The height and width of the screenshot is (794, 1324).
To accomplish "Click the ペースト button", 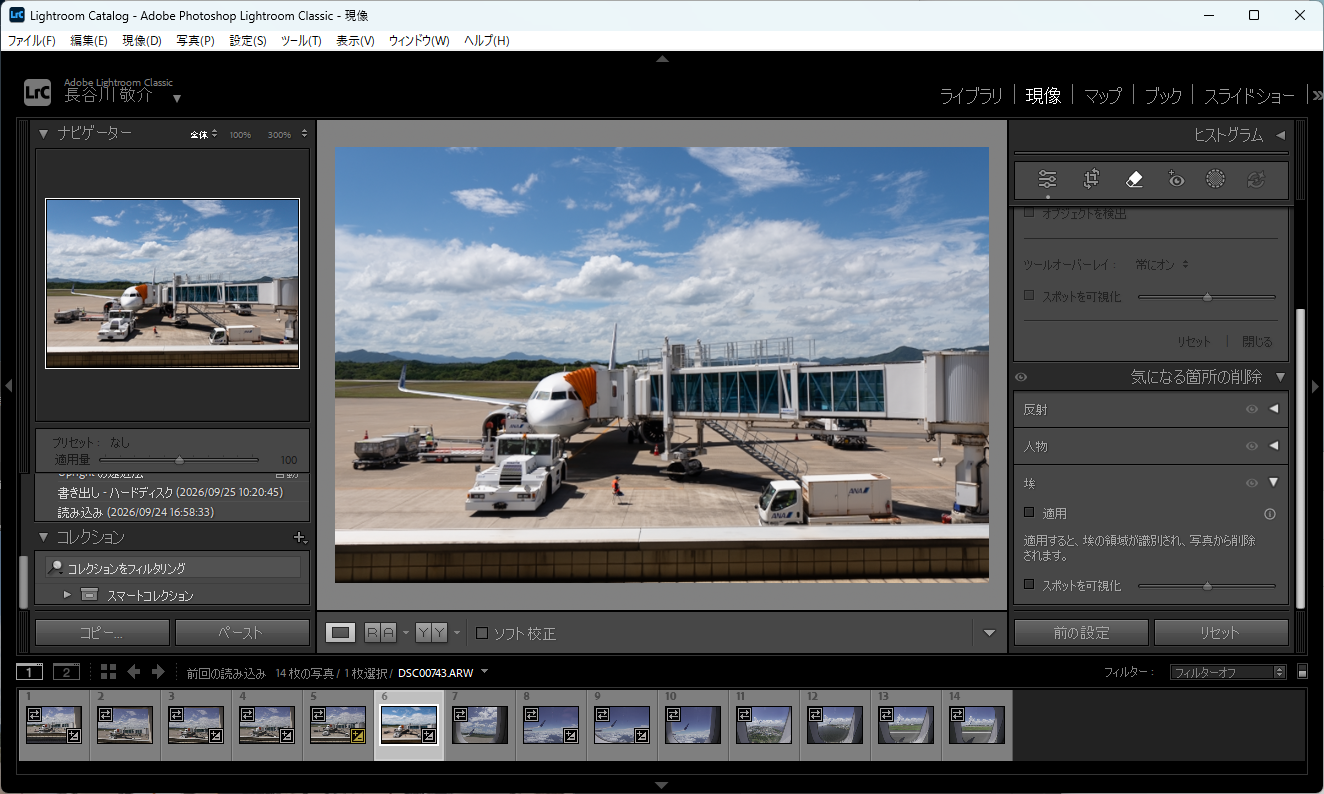I will tap(242, 633).
